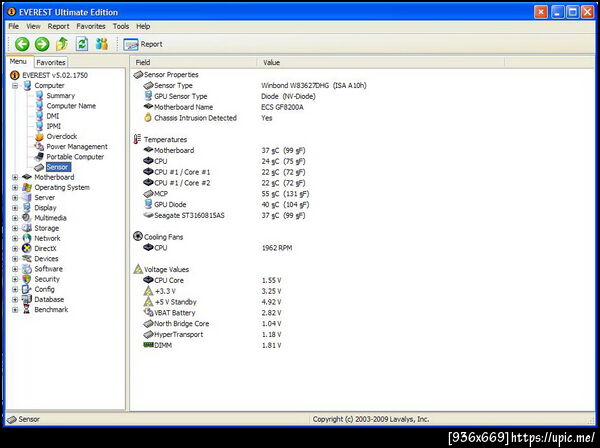This screenshot has width=600, height=448.
Task: Open the Report toolbar button
Action: (x=143, y=44)
